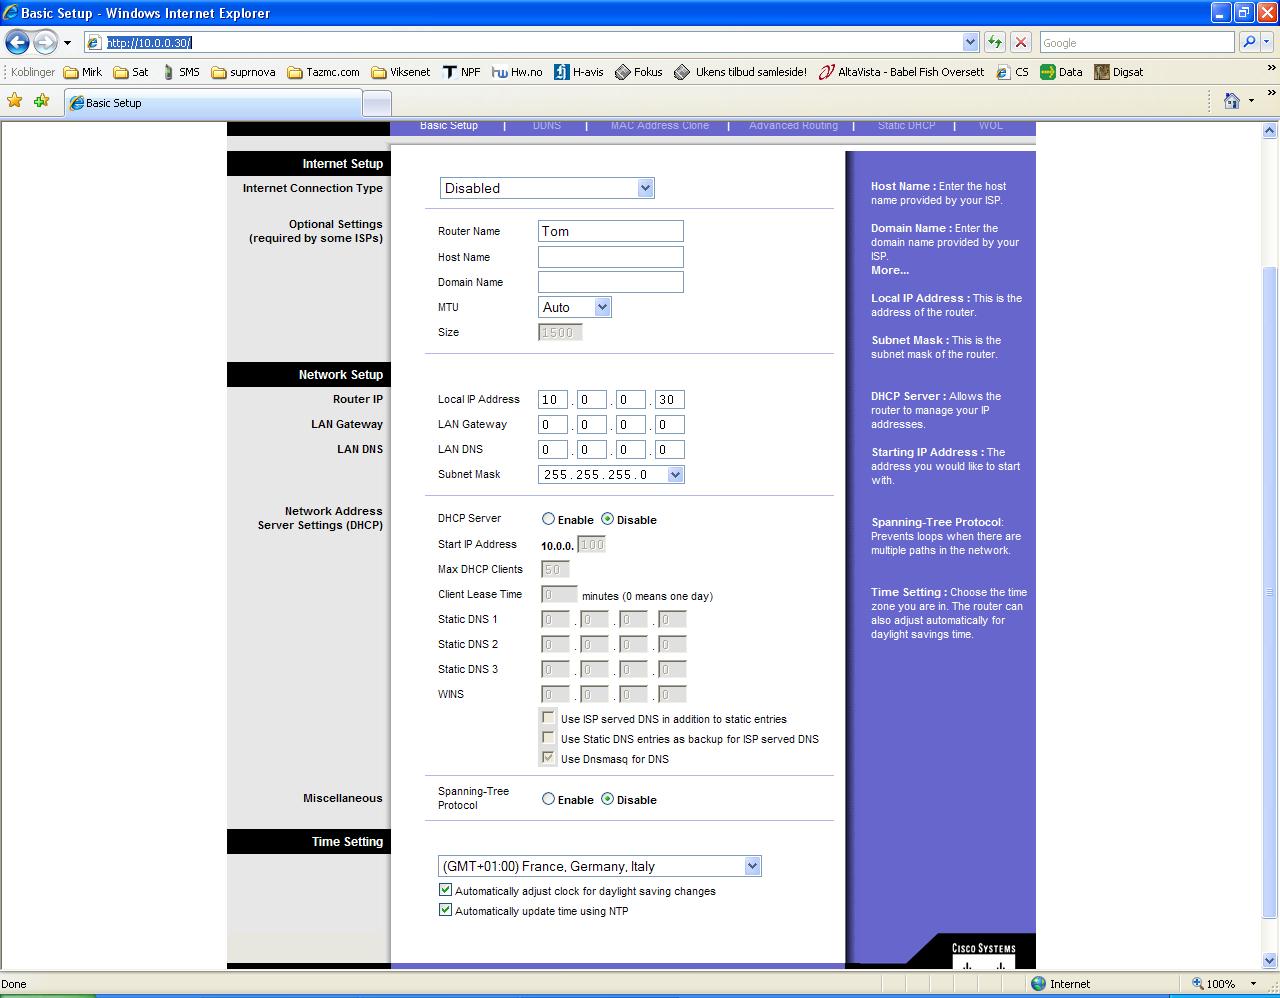Click the Router Name input field
The height and width of the screenshot is (998, 1280).
click(611, 231)
